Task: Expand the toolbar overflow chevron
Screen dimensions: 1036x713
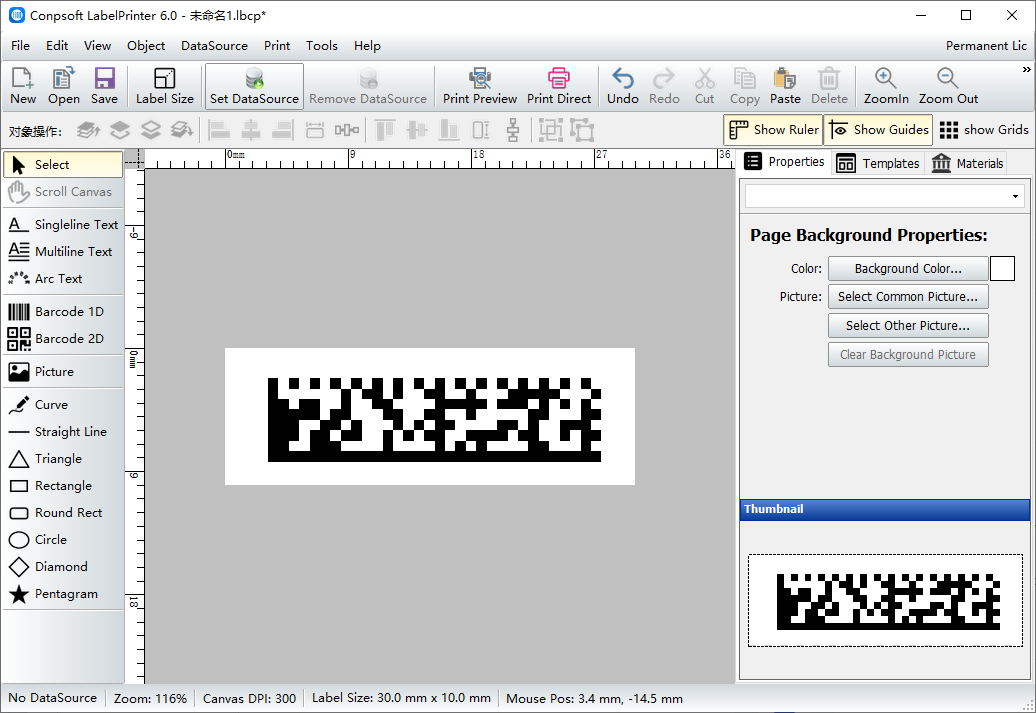Action: point(1027,69)
